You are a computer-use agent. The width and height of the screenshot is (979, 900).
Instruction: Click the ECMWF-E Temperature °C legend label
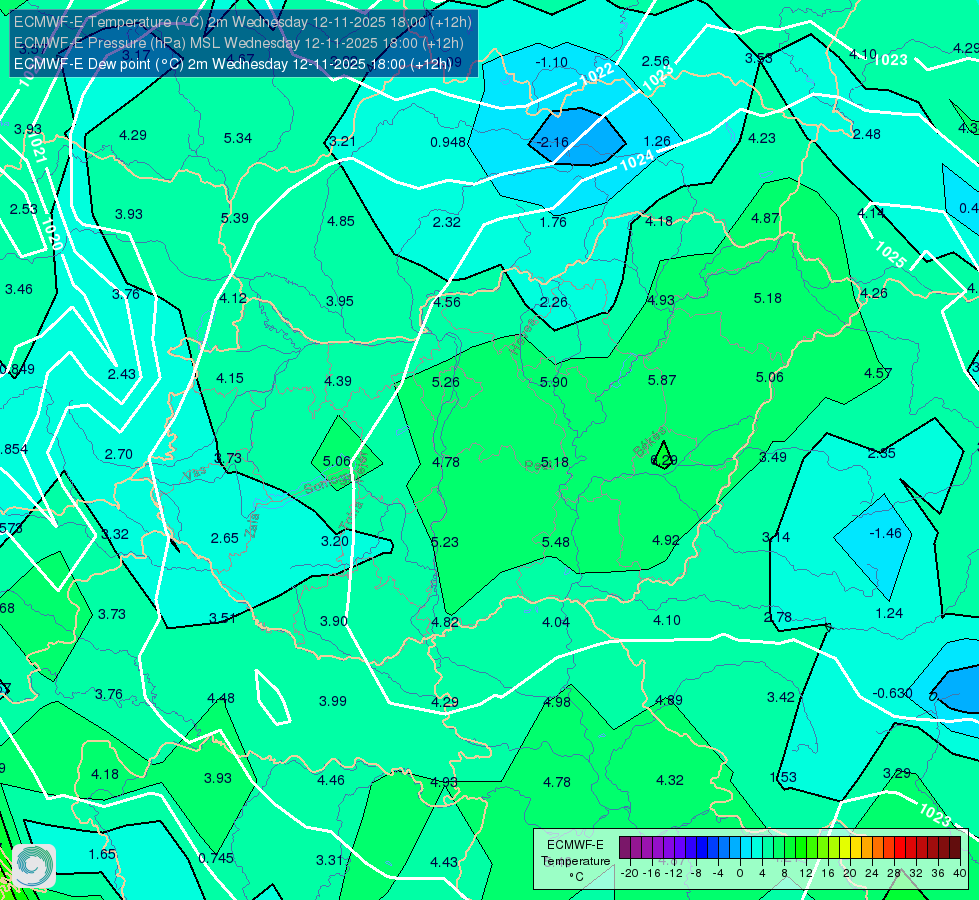coord(575,860)
